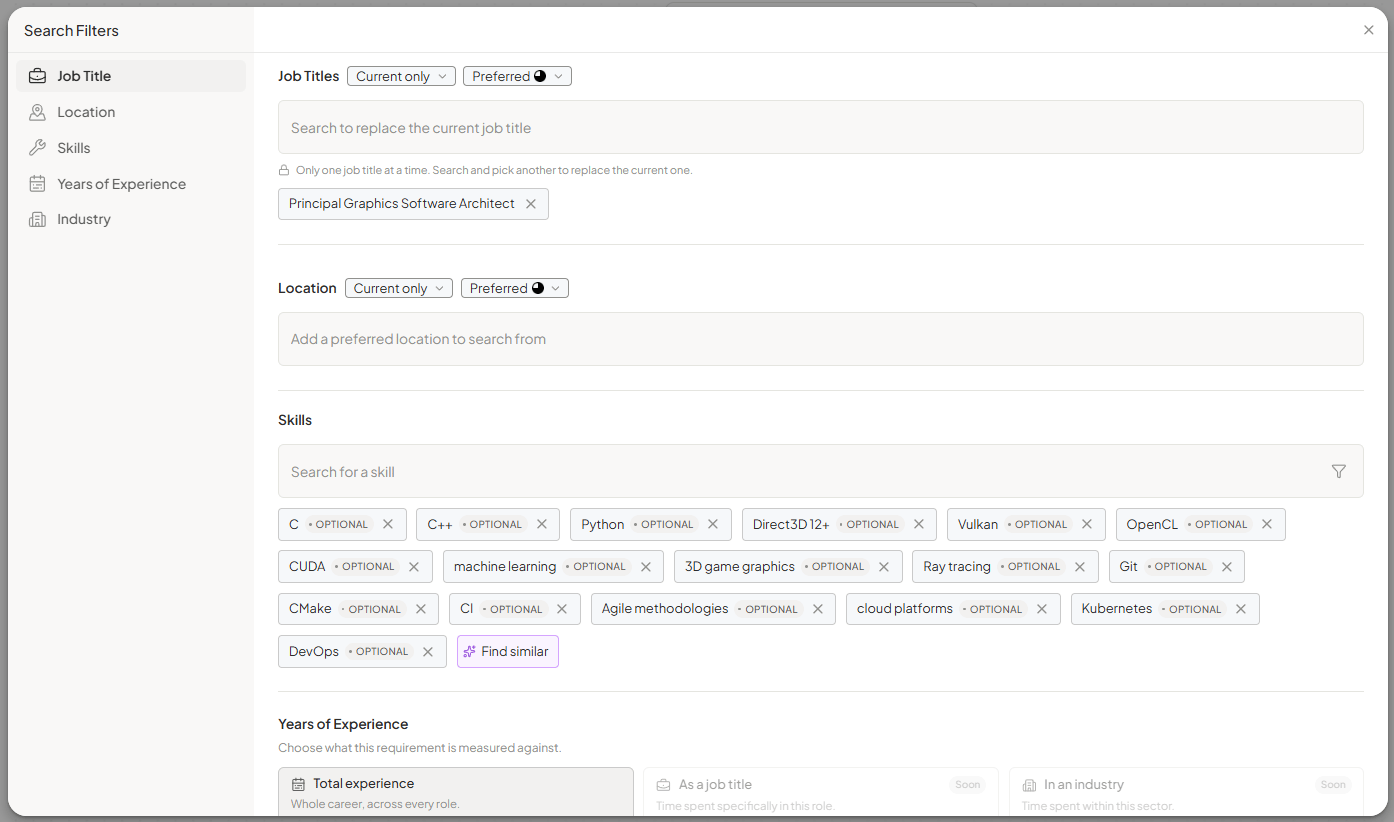Viewport: 1394px width, 822px height.
Task: Remove the cloud platforms skill chip
Action: click(1042, 609)
